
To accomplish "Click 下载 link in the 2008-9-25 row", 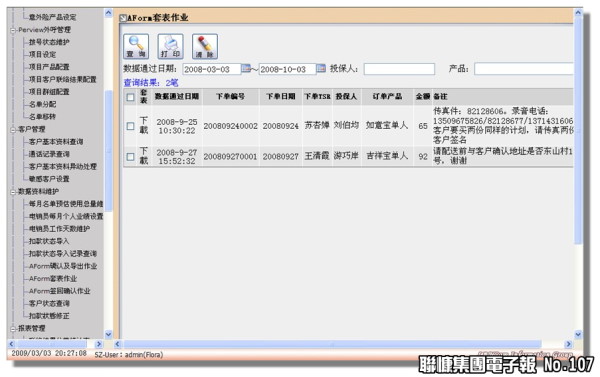I will 143,126.
